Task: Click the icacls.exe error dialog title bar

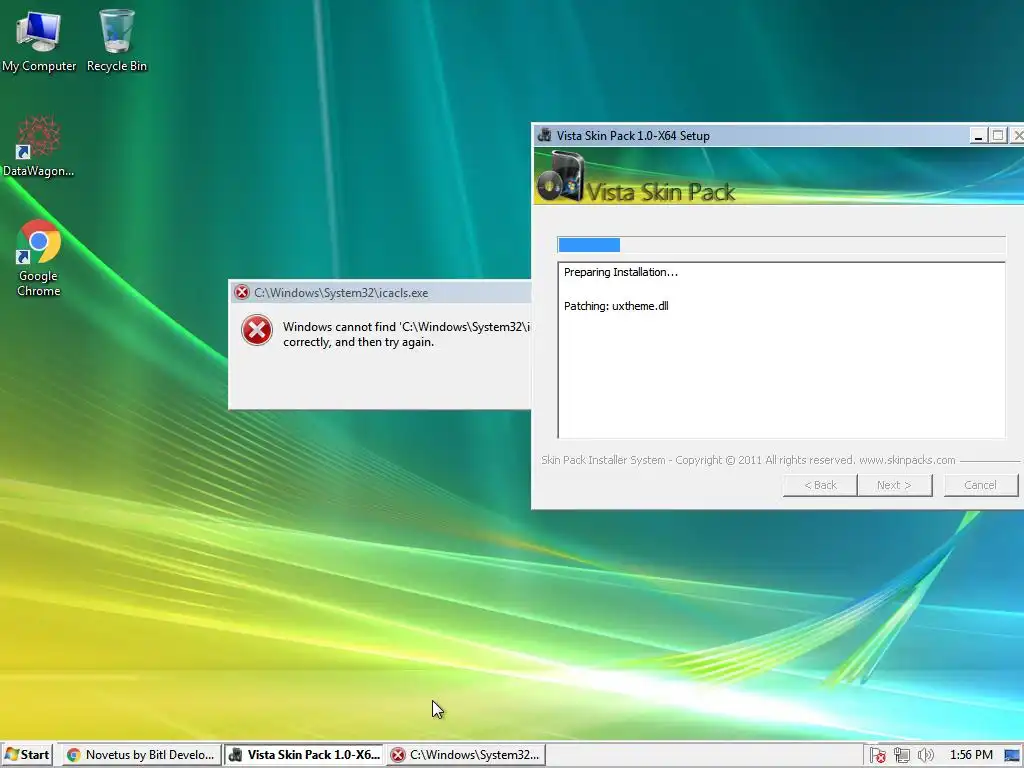Action: (380, 293)
